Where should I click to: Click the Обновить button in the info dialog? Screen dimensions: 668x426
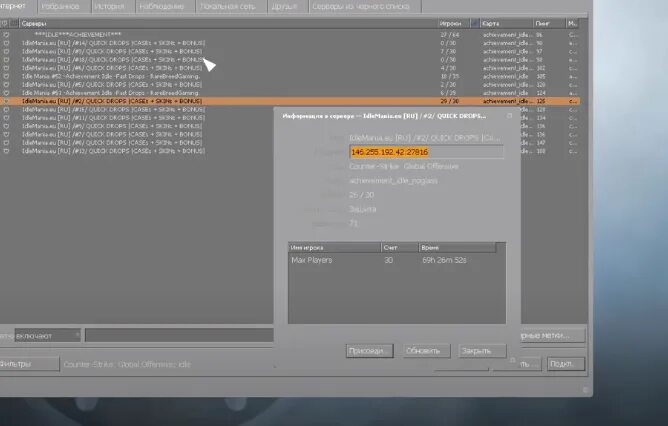(426, 351)
